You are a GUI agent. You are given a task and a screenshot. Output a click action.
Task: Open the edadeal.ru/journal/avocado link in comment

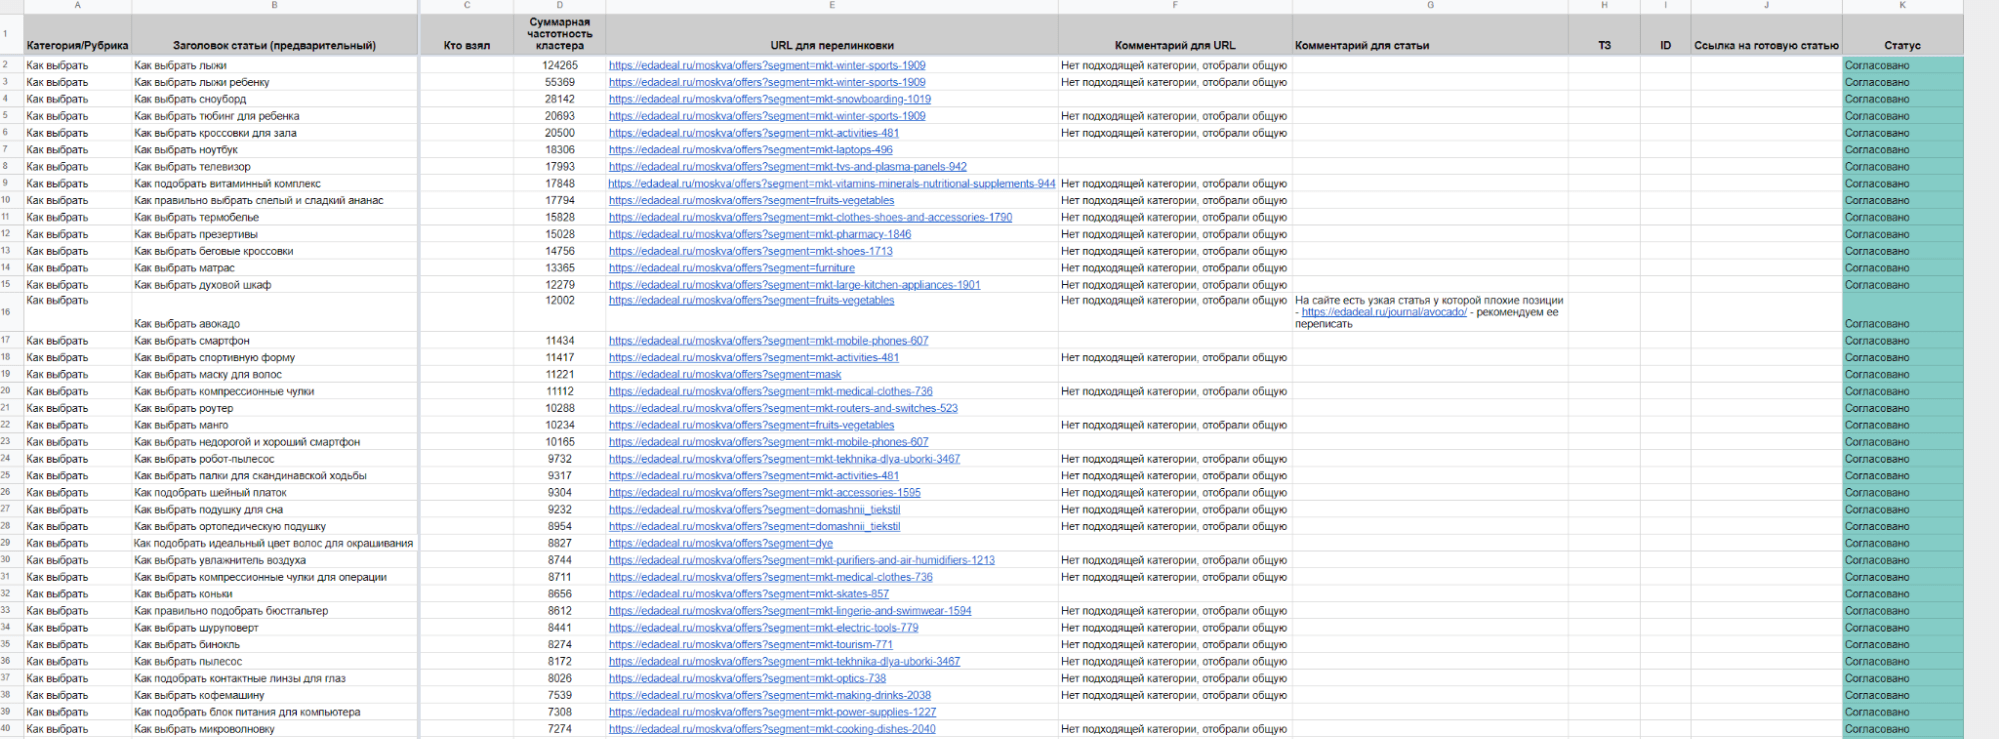[x=1383, y=312]
